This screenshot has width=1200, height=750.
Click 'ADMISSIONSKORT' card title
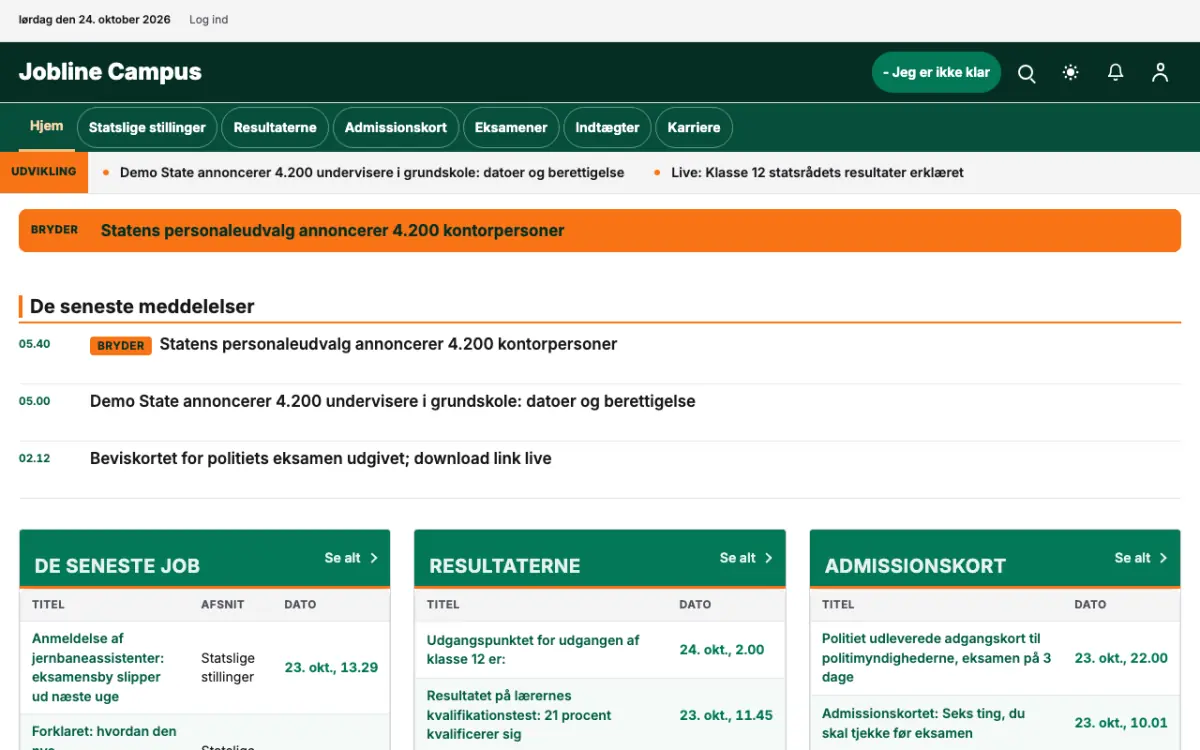pyautogui.click(x=915, y=566)
